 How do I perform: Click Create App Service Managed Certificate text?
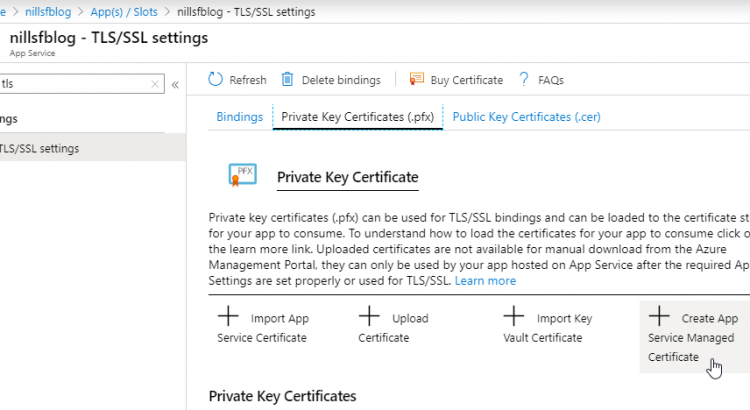coord(693,338)
